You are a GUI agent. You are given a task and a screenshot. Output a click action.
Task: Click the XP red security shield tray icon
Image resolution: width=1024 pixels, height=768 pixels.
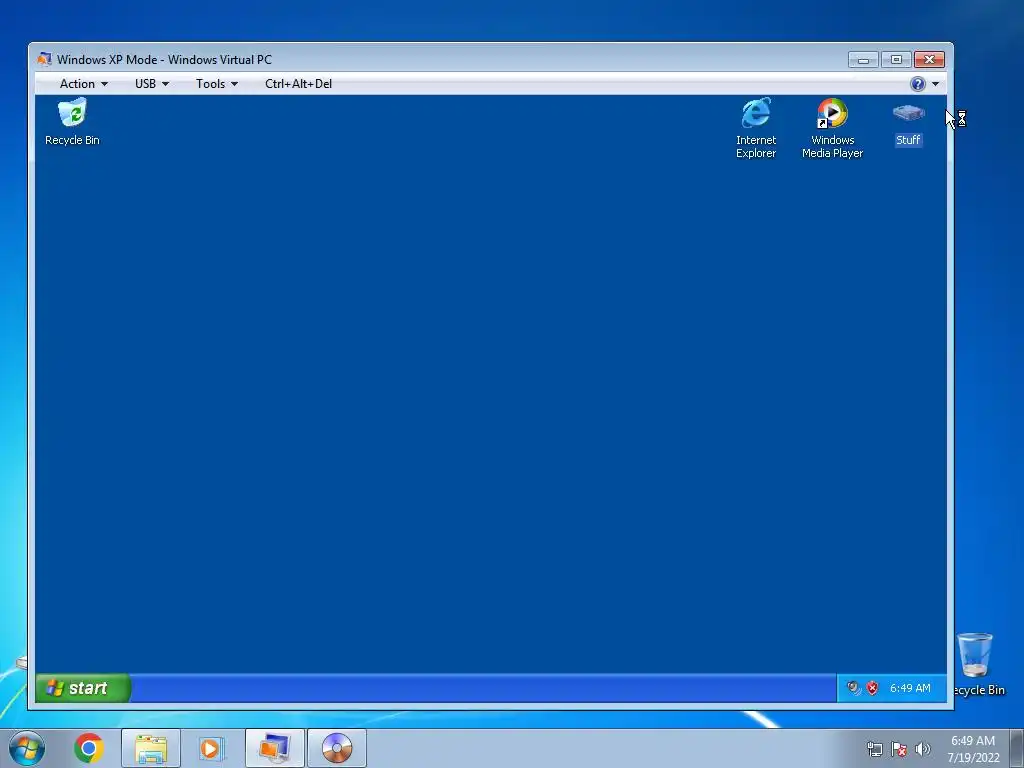[872, 688]
